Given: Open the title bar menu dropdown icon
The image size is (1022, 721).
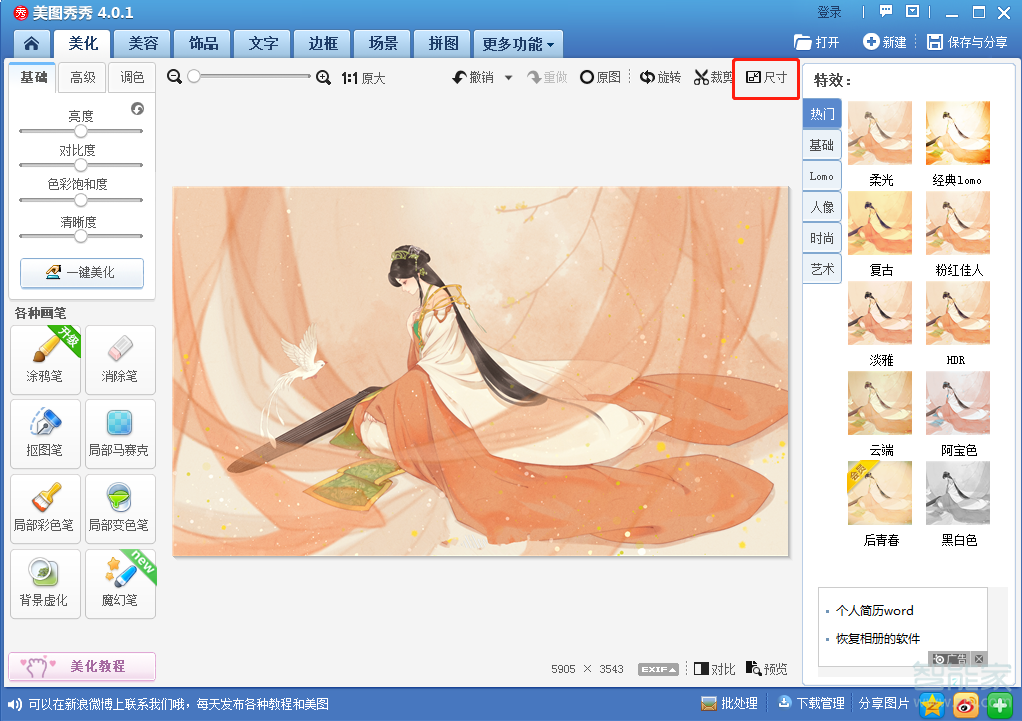Looking at the screenshot, I should pos(912,12).
